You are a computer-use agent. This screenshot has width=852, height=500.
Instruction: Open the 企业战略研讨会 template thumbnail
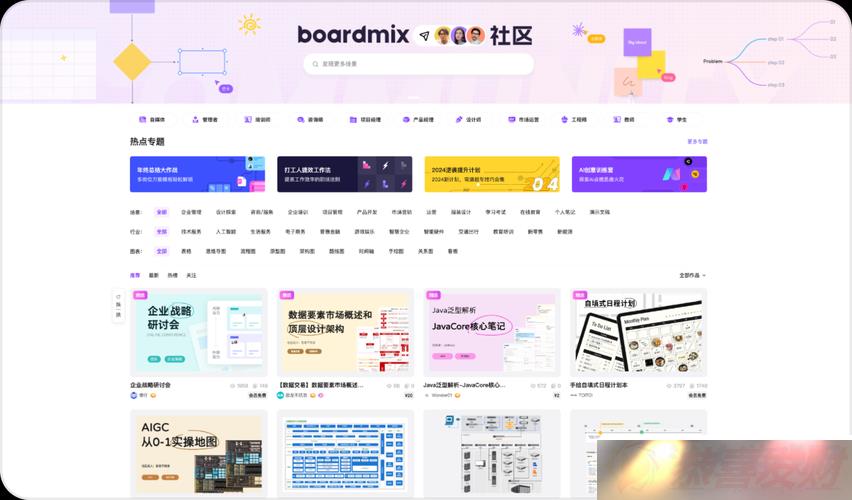(199, 333)
